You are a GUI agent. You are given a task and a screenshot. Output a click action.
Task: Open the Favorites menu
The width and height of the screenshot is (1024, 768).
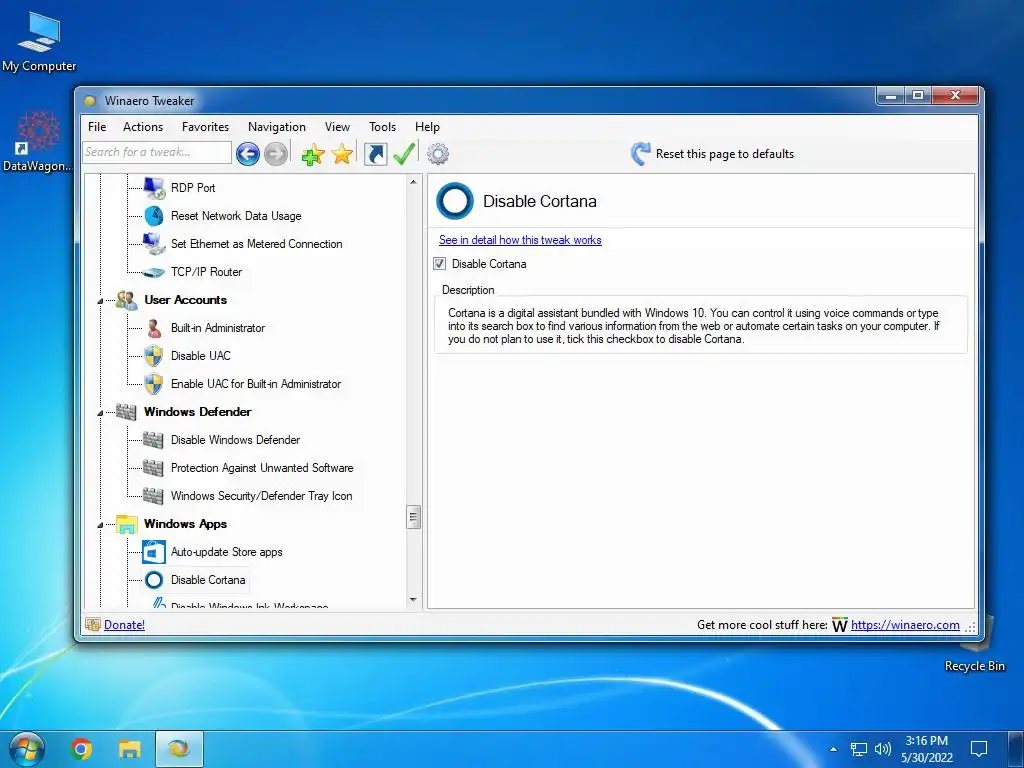205,127
